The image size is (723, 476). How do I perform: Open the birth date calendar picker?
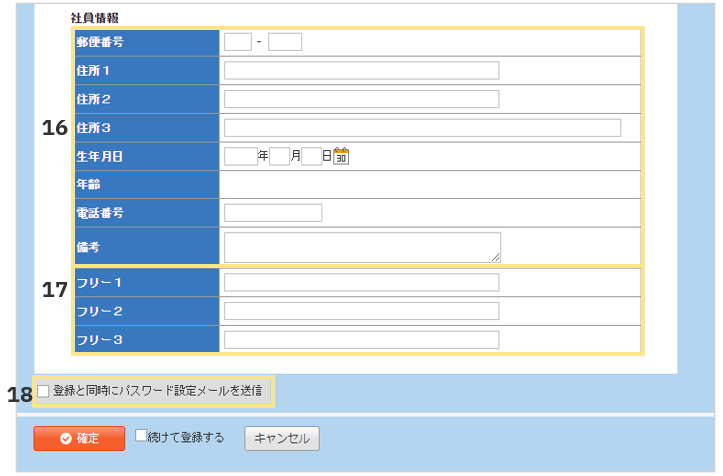tap(341, 156)
